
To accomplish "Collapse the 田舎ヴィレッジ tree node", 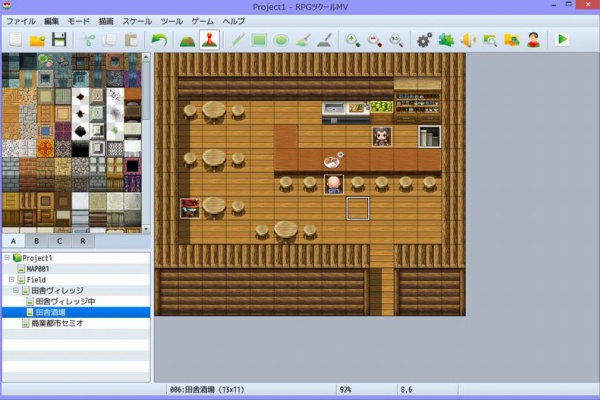I will click(15, 291).
